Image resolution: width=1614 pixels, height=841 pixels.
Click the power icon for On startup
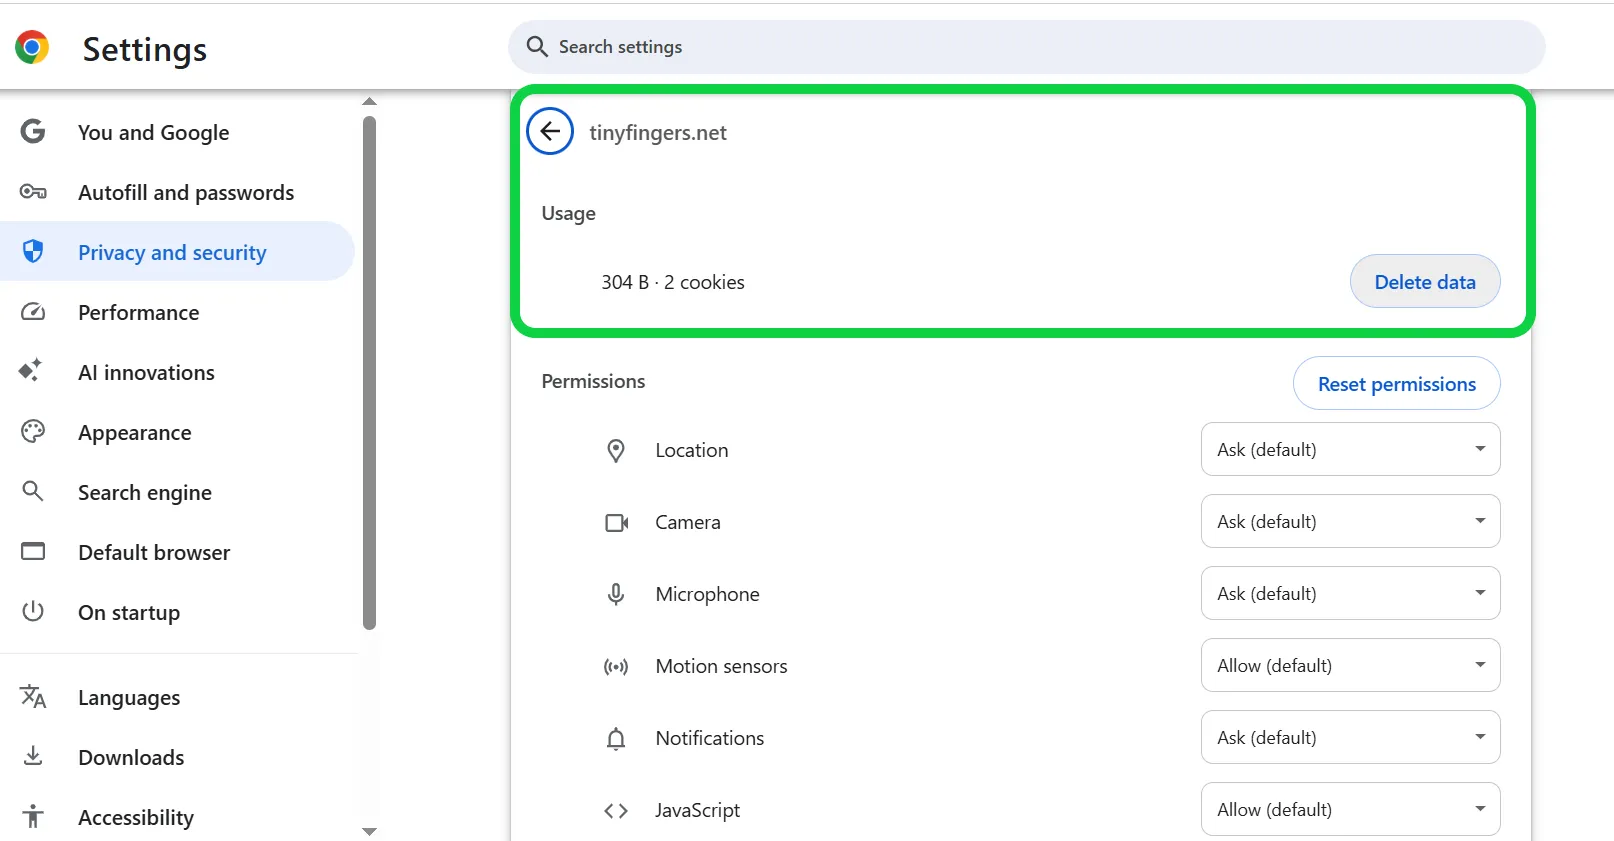(x=33, y=611)
